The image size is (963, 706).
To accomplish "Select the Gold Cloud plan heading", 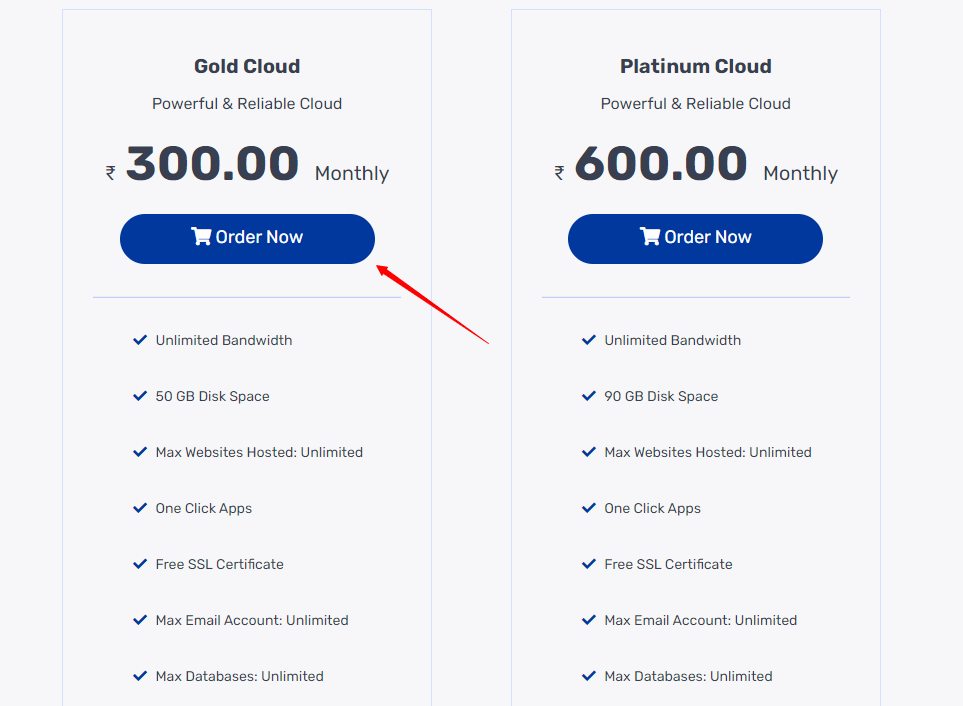I will [247, 66].
